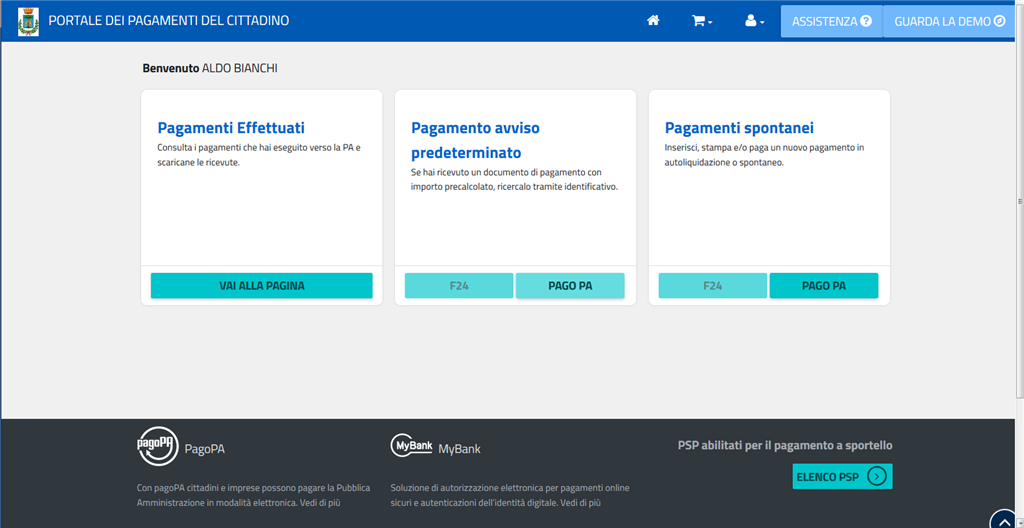Open the shopping cart dropdown
The image size is (1024, 528).
pos(702,21)
